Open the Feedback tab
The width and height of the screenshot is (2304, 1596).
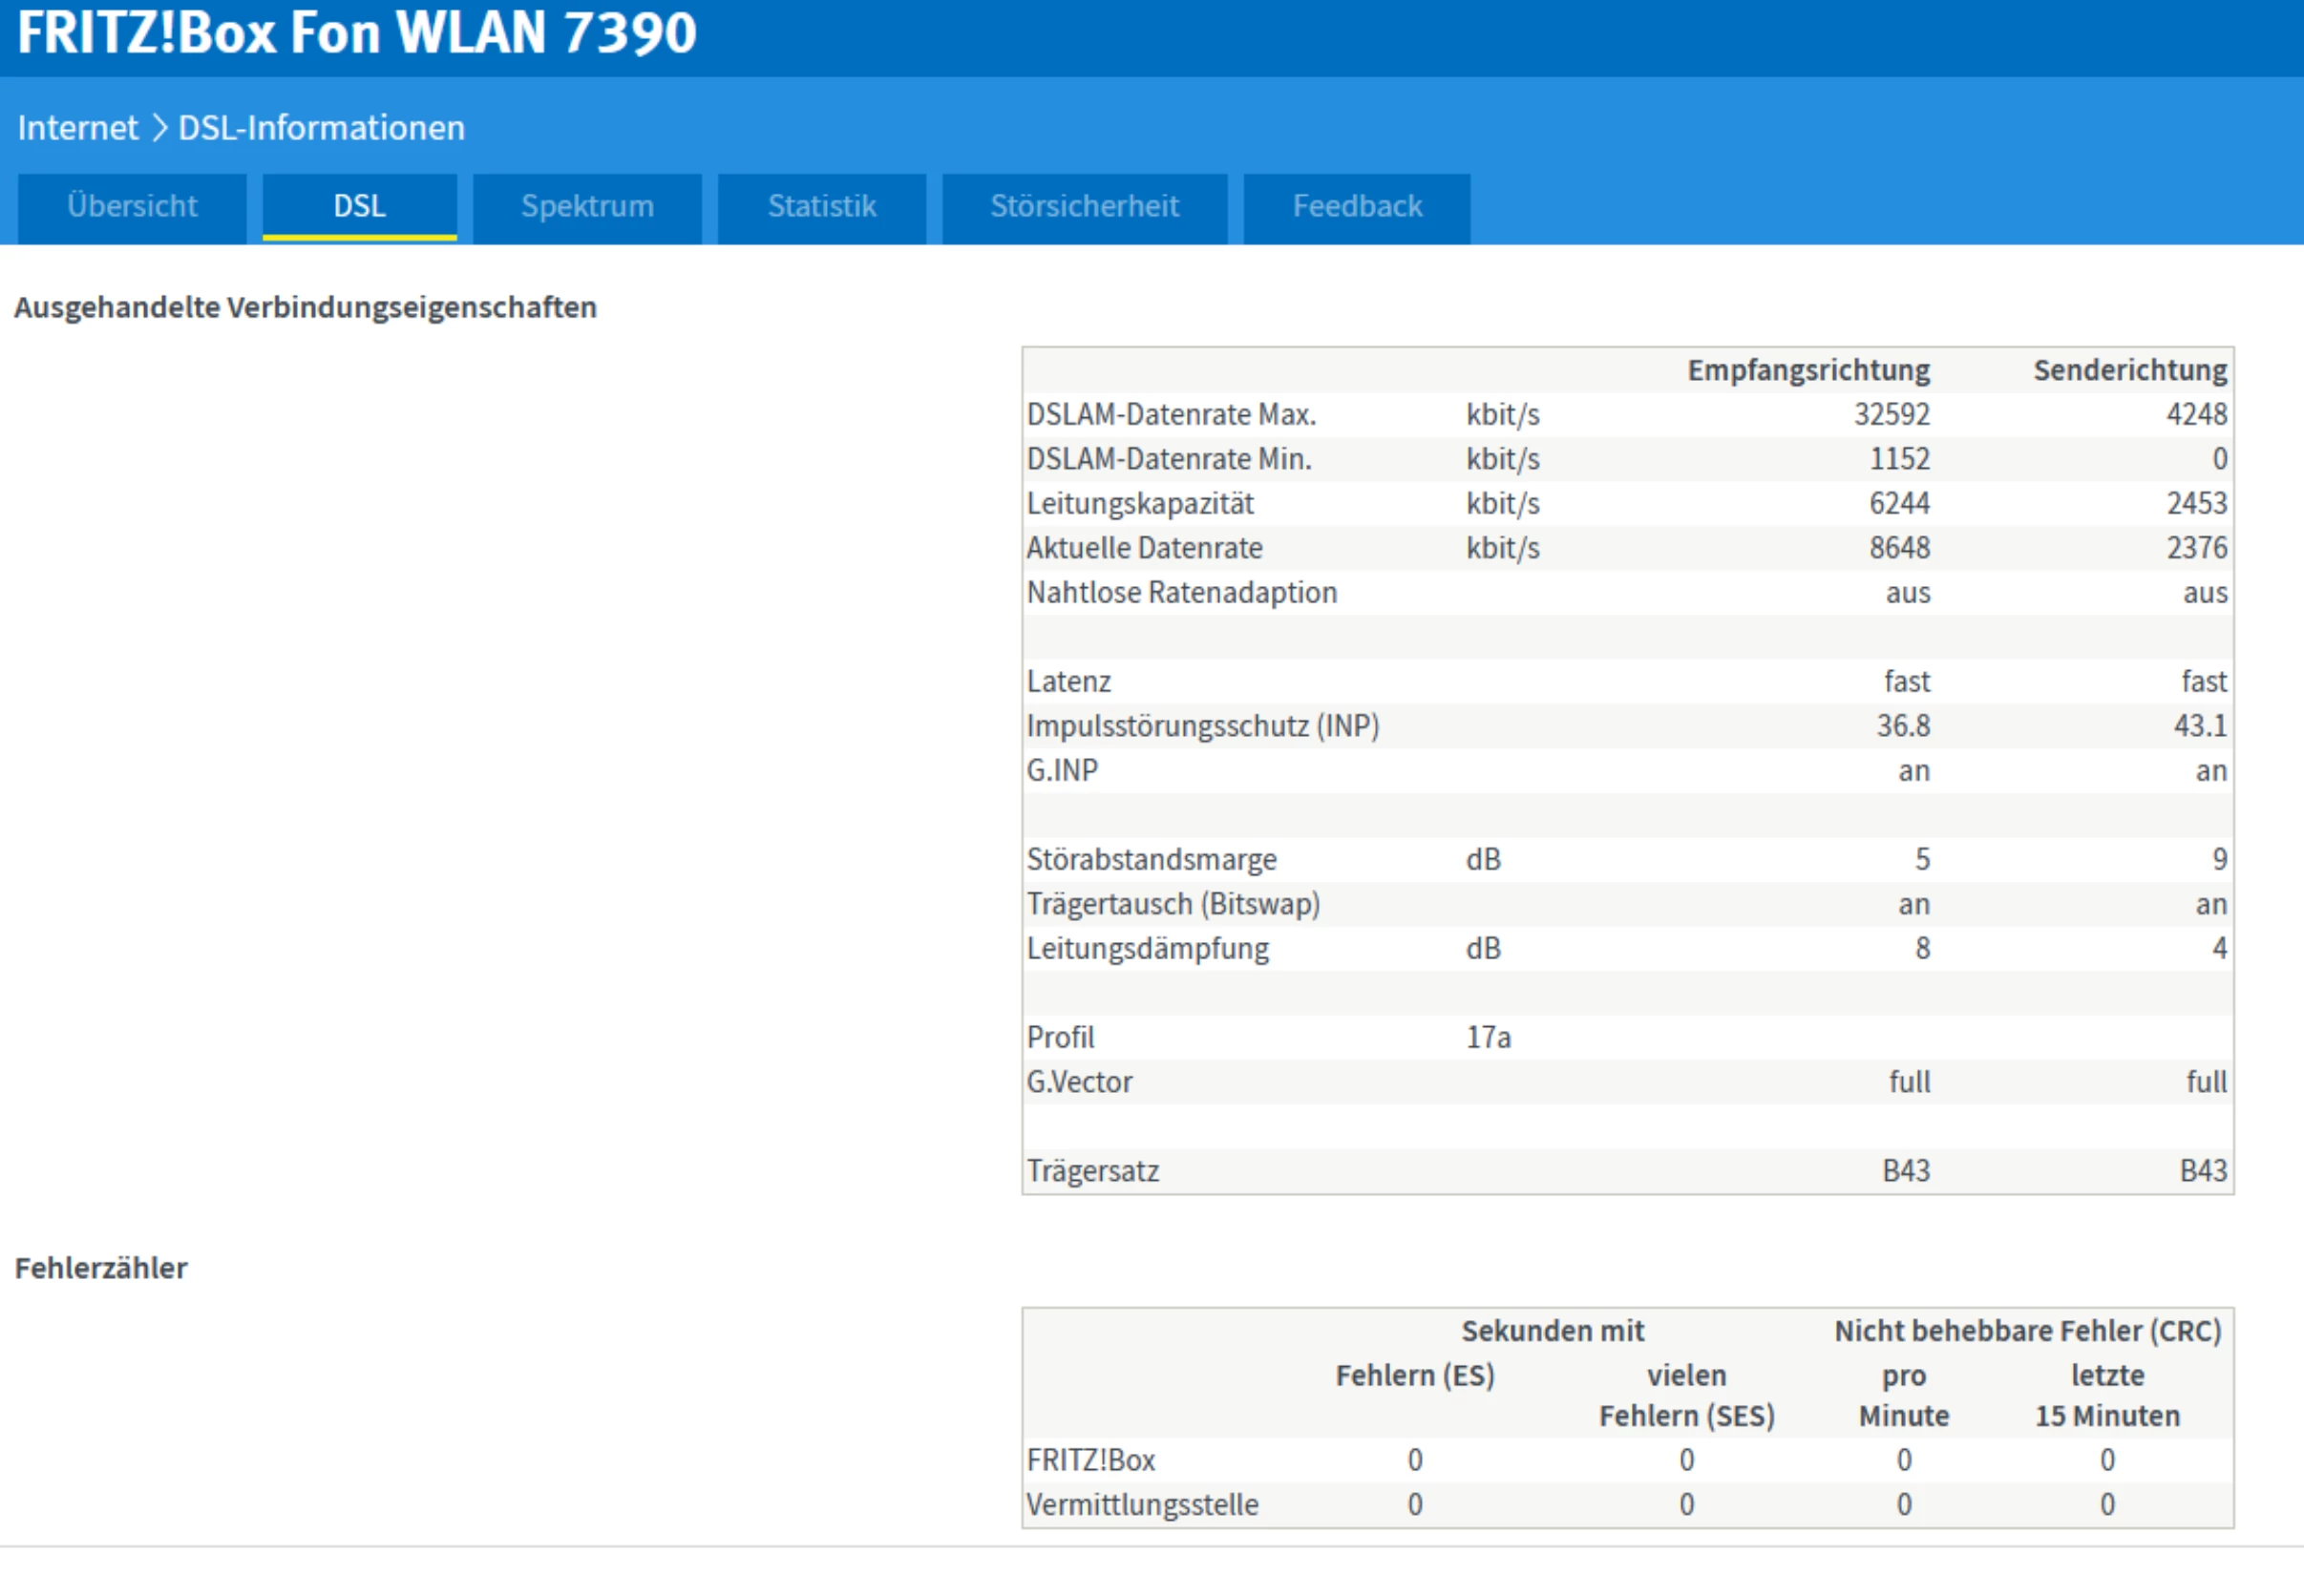tap(1356, 207)
